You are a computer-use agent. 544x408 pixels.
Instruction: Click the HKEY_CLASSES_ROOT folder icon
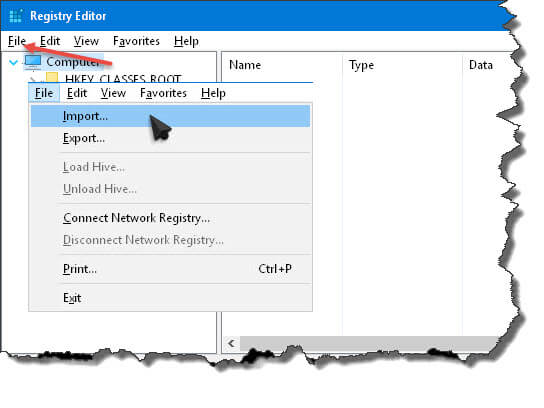(52, 78)
